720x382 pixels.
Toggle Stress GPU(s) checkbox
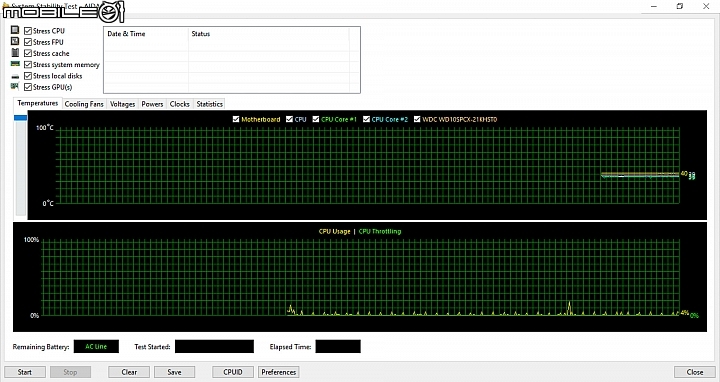click(x=28, y=87)
